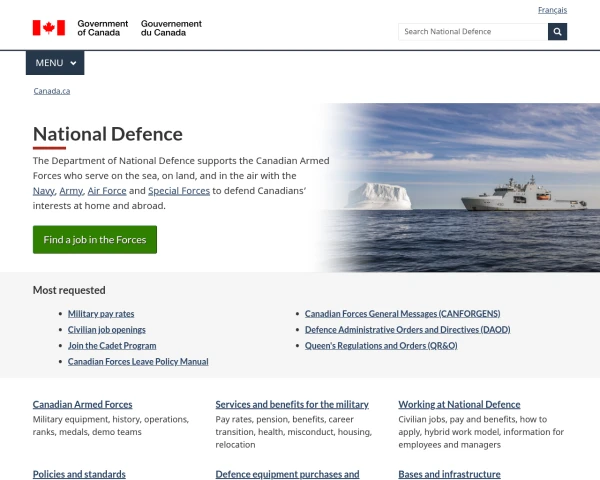Open Working at National Defence link
The height and width of the screenshot is (480, 600).
click(x=459, y=405)
